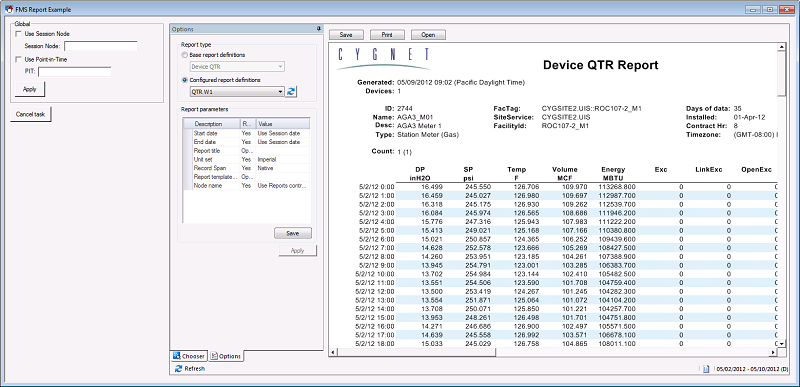Click into the Session Node text field
This screenshot has height=387, width=800.
(101, 46)
